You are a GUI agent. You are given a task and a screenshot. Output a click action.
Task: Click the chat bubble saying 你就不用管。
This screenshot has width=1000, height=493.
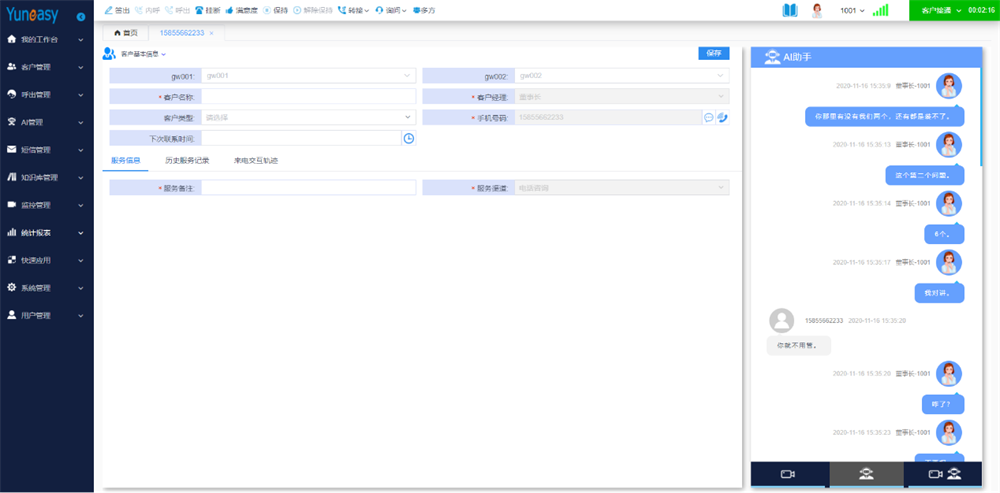(x=798, y=346)
